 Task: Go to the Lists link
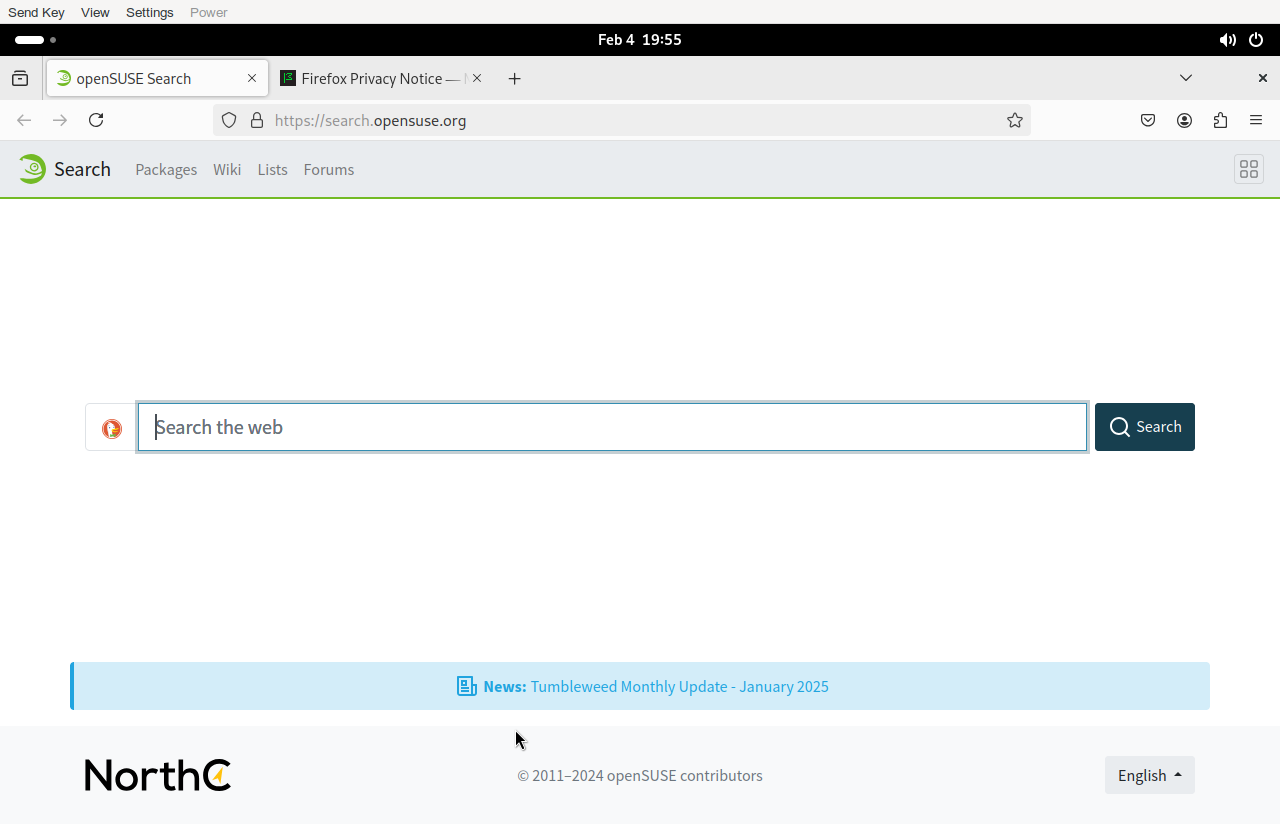tap(272, 170)
